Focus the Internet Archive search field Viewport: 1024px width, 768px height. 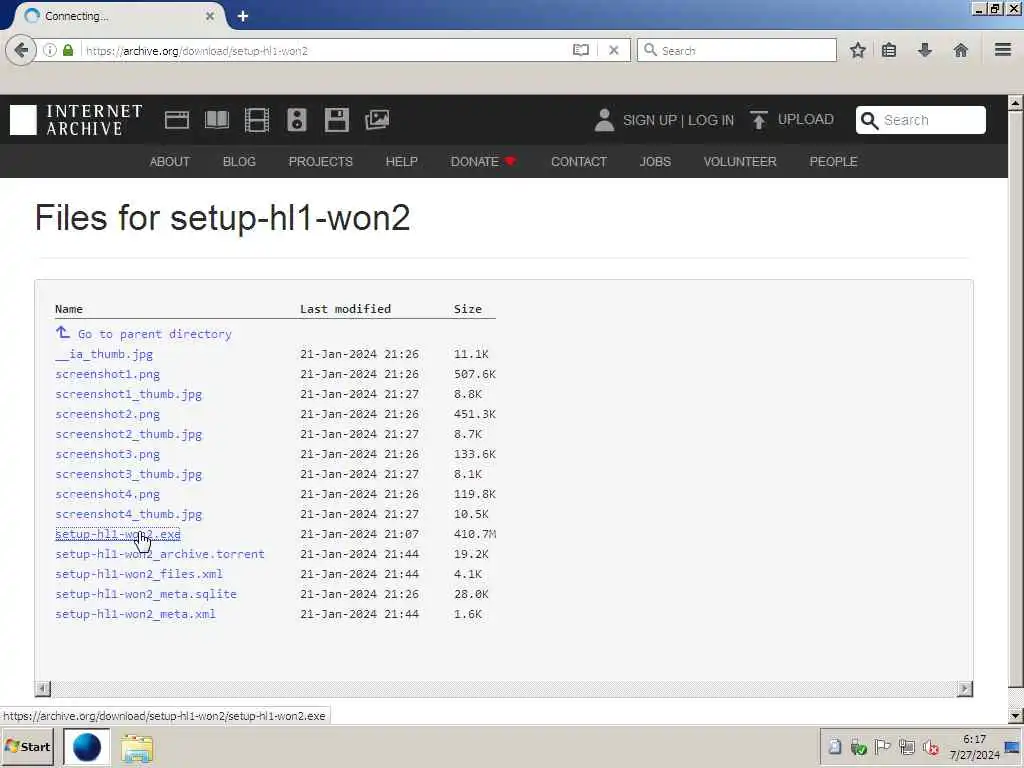[x=920, y=120]
